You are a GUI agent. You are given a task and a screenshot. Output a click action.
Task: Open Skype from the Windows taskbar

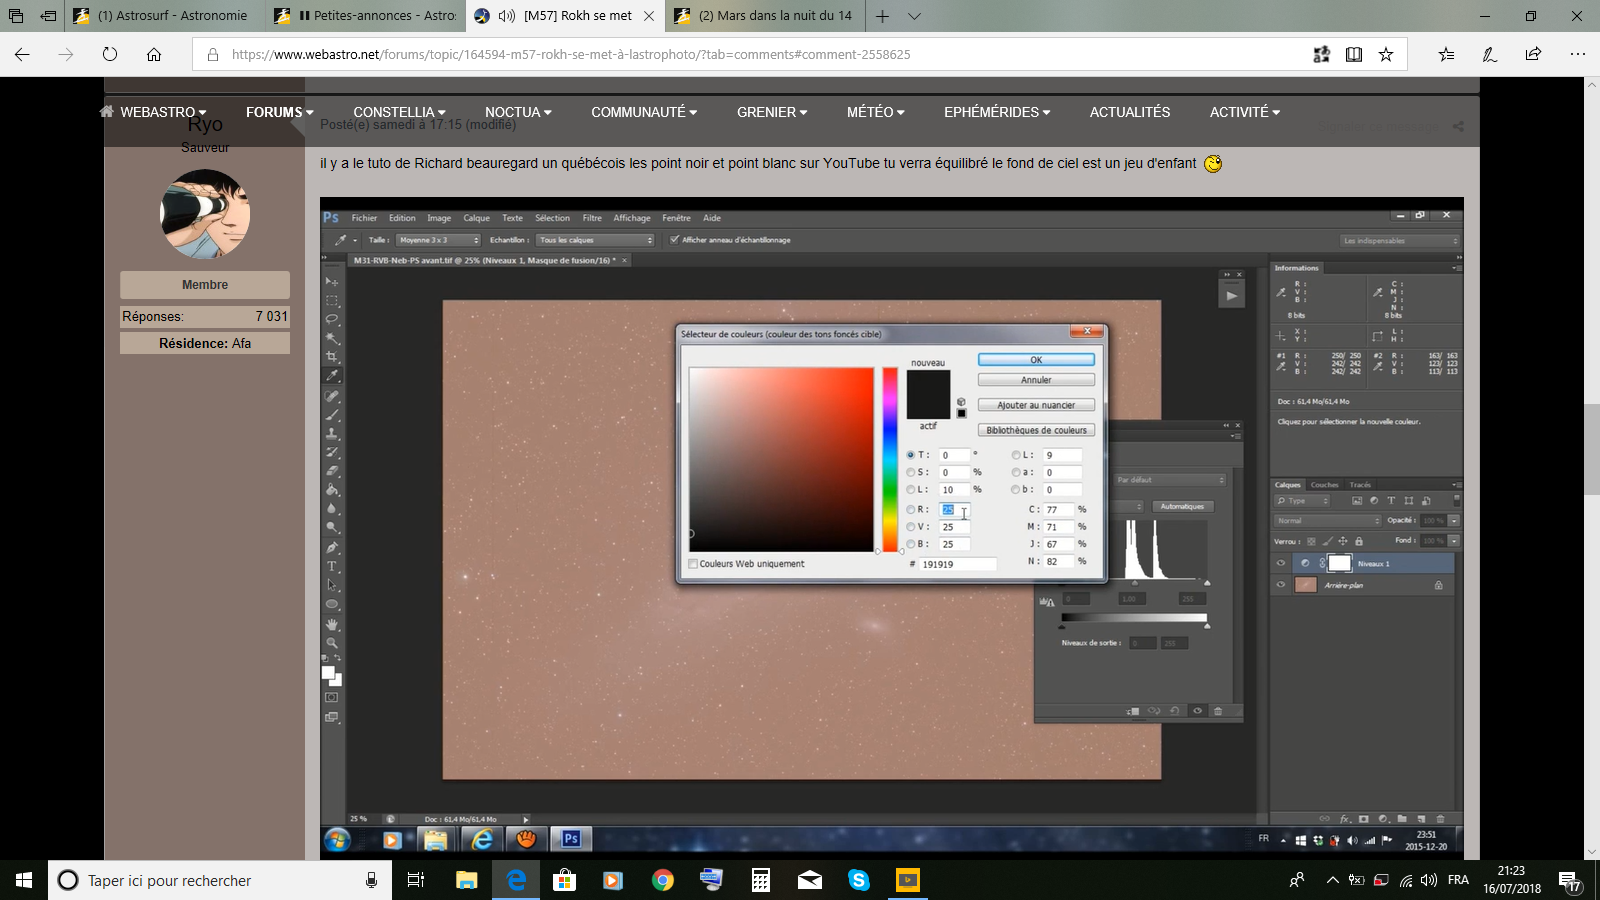point(859,880)
